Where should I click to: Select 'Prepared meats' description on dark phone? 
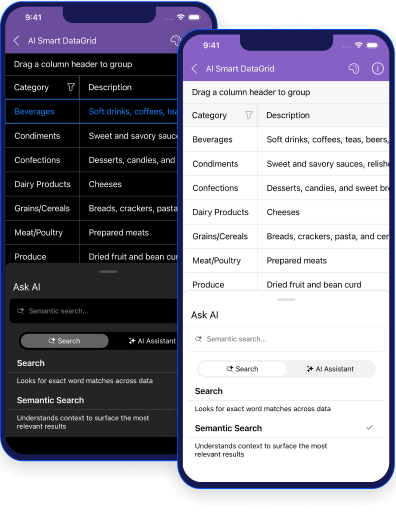click(129, 232)
